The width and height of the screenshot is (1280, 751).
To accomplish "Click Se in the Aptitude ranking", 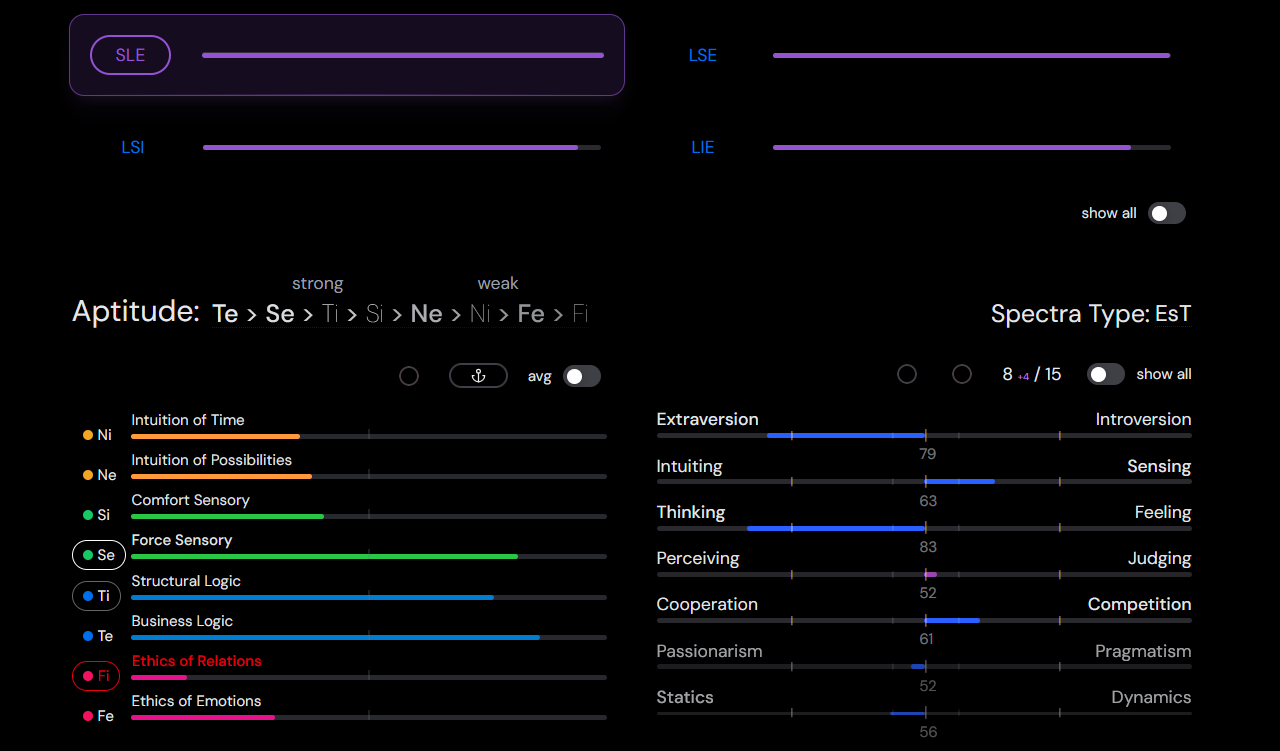I will tap(280, 314).
